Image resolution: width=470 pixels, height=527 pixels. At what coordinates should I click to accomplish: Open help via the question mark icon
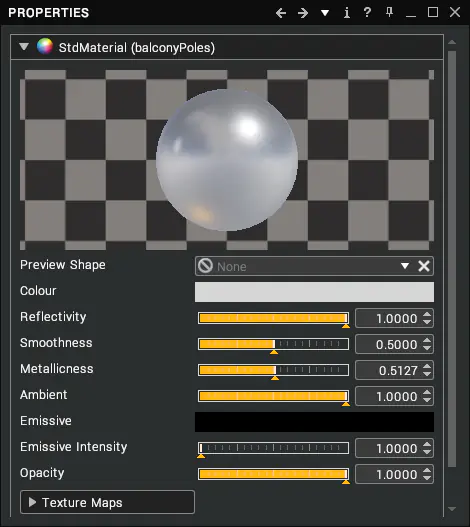(x=367, y=13)
